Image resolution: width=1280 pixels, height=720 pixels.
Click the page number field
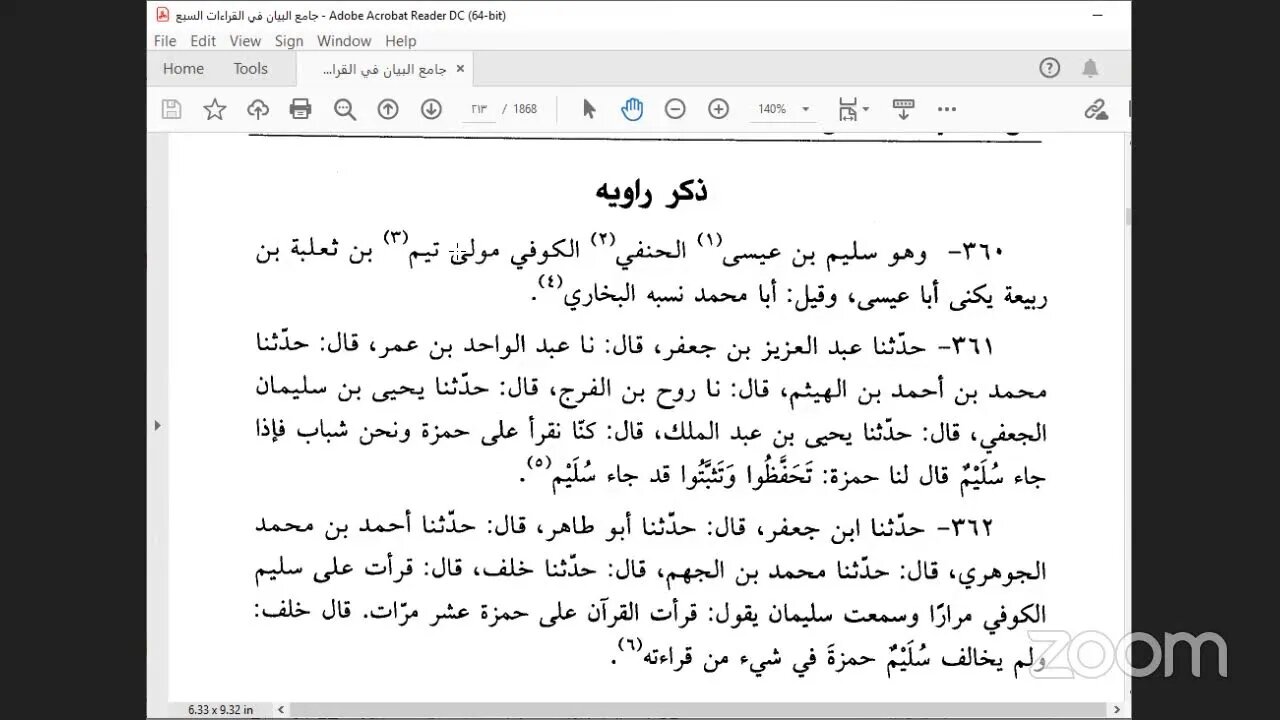click(478, 109)
